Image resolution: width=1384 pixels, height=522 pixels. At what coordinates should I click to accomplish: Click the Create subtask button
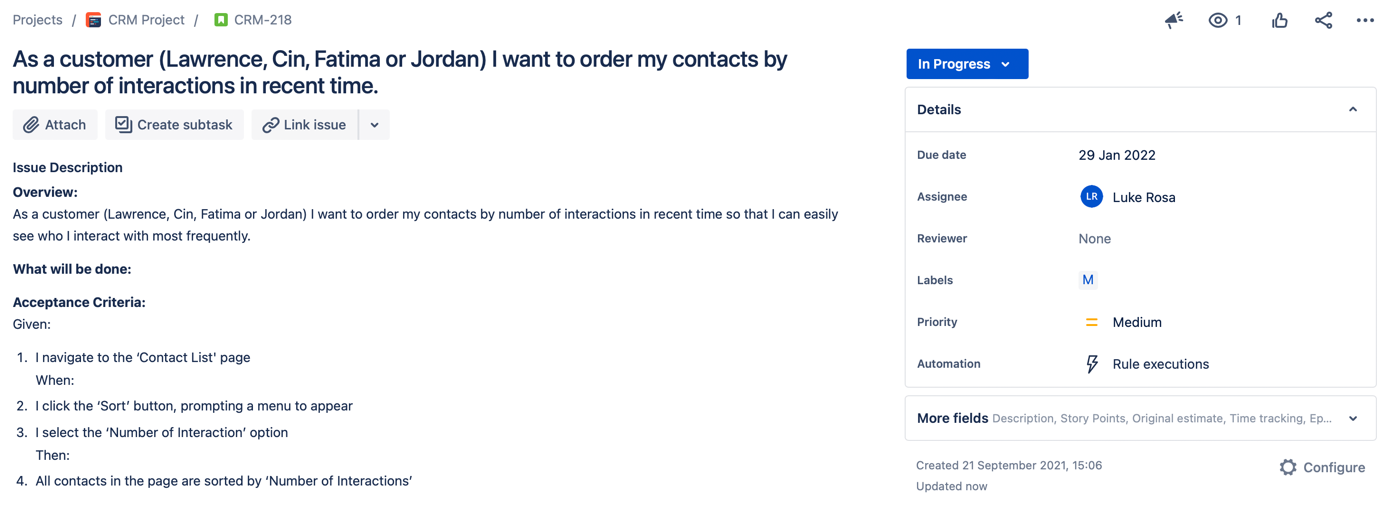point(174,125)
